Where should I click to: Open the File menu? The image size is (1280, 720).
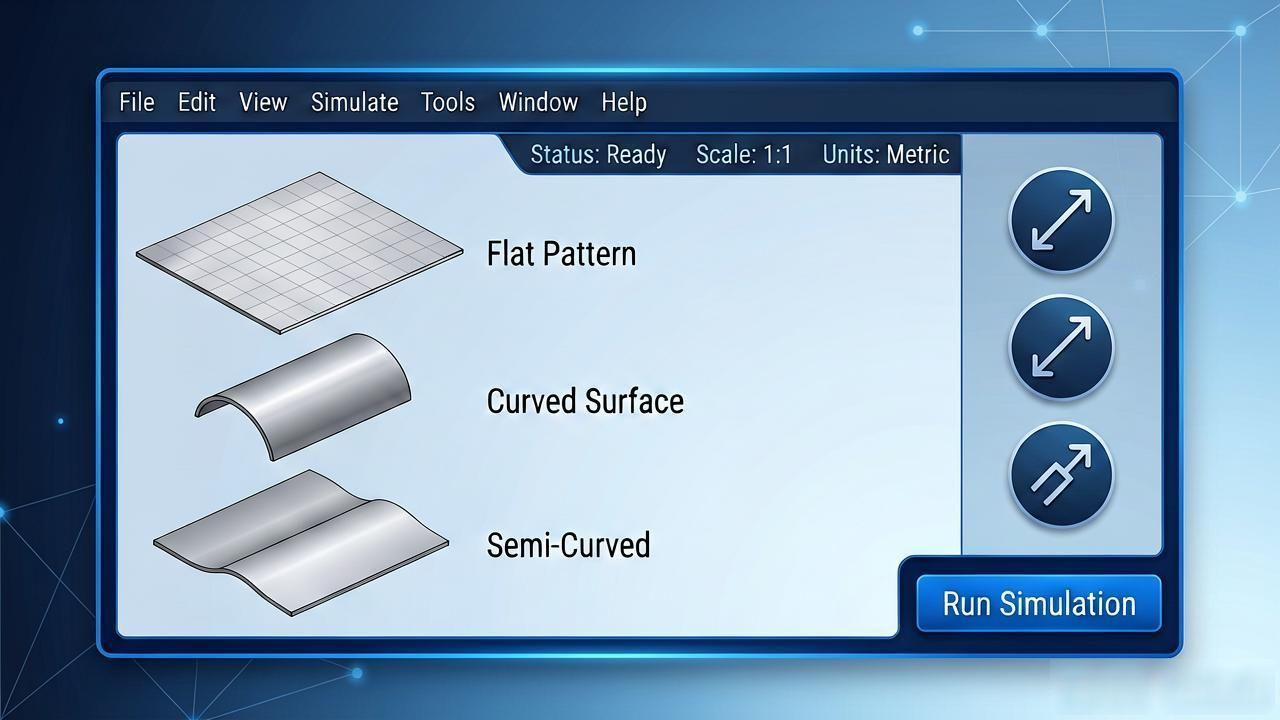coord(137,102)
